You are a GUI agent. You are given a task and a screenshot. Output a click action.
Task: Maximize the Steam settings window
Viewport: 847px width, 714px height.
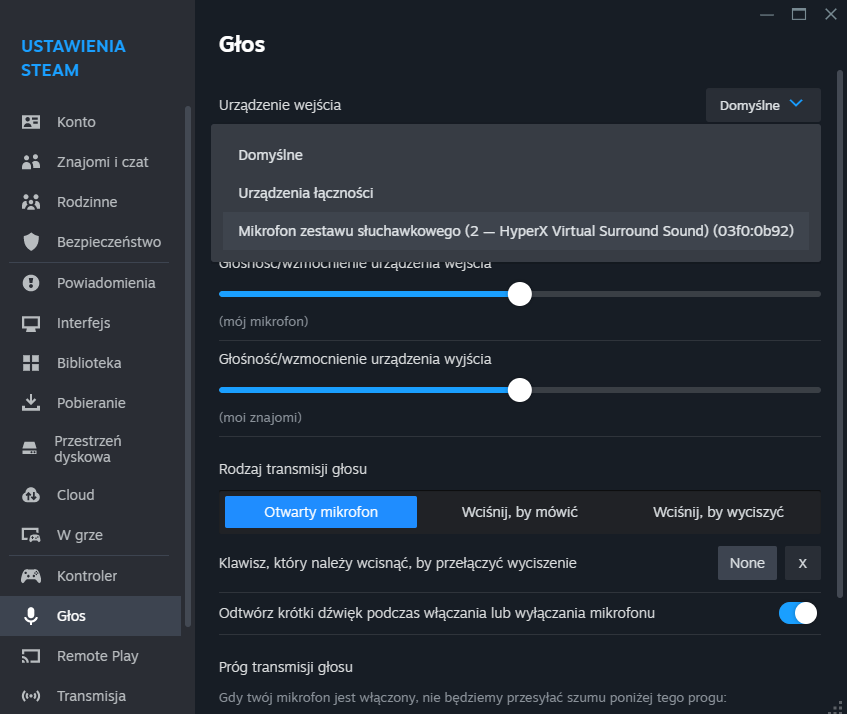click(x=799, y=14)
